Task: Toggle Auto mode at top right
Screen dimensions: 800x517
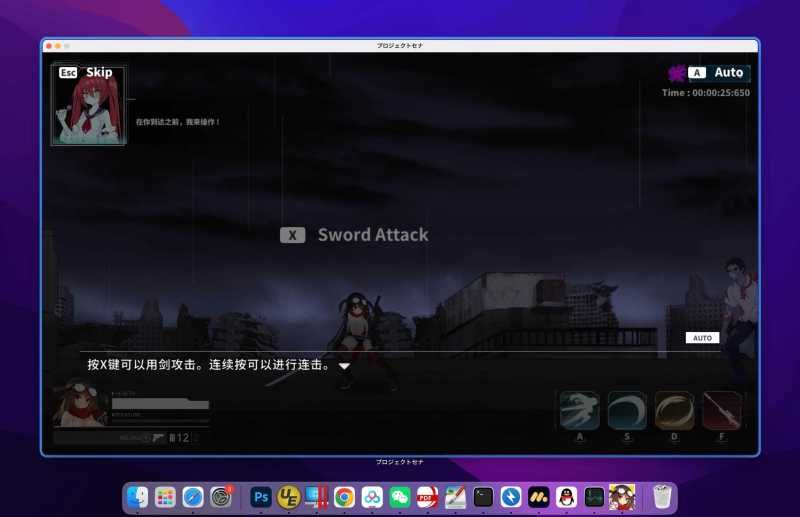Action: [x=719, y=72]
